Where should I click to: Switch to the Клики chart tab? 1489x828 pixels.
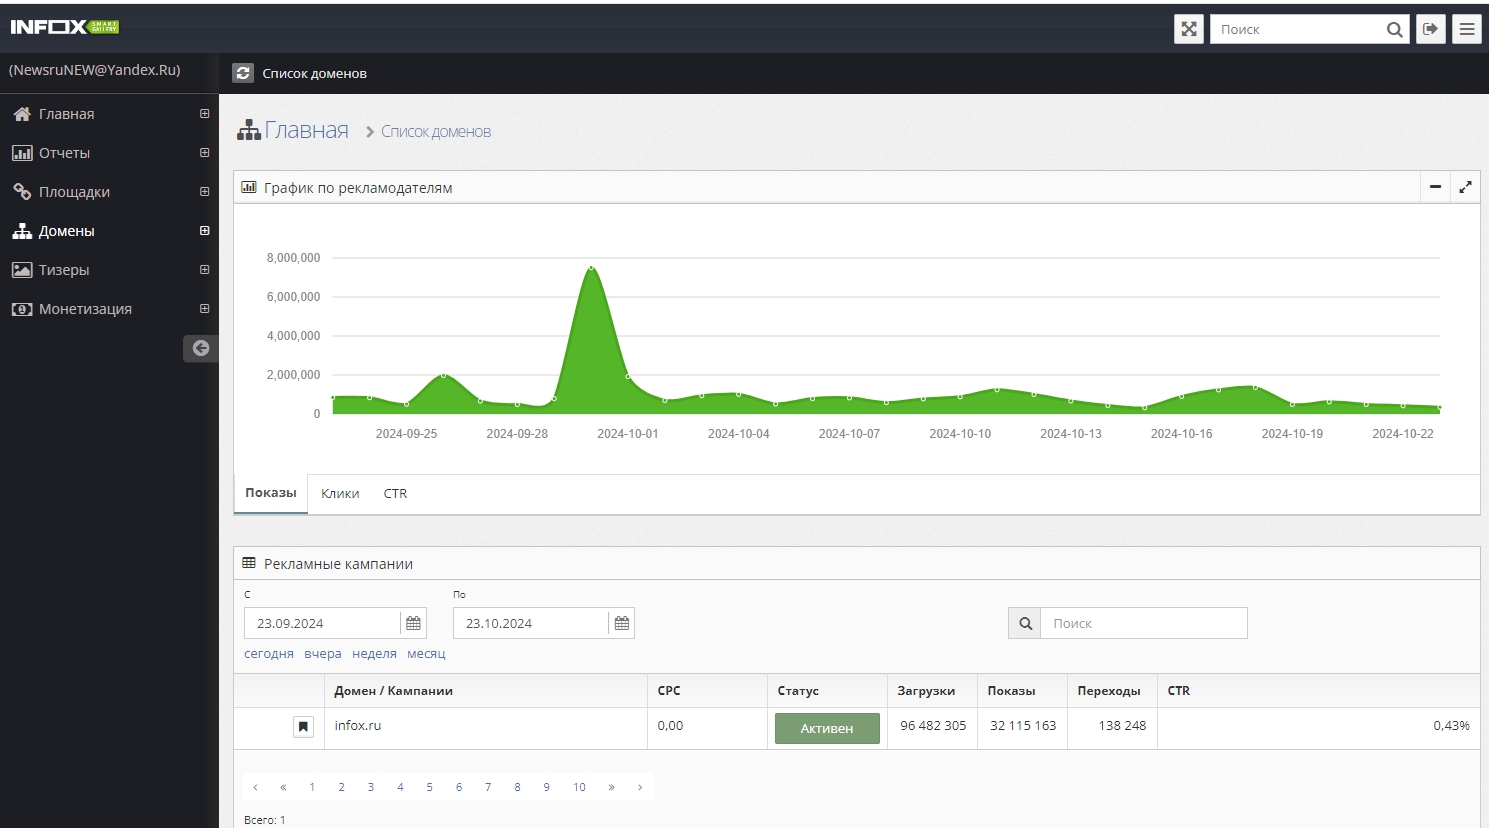point(340,494)
